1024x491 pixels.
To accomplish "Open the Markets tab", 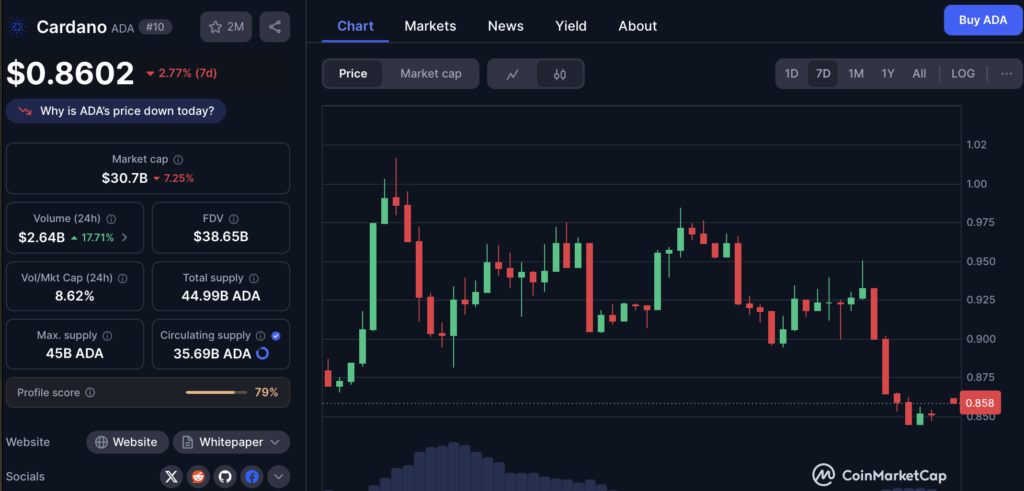I will pyautogui.click(x=430, y=26).
